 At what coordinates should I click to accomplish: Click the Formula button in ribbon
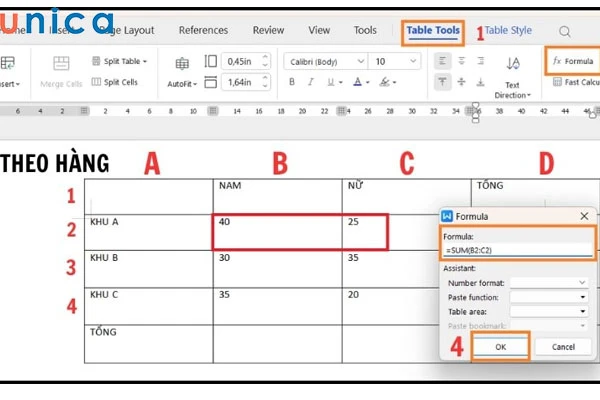coord(573,61)
